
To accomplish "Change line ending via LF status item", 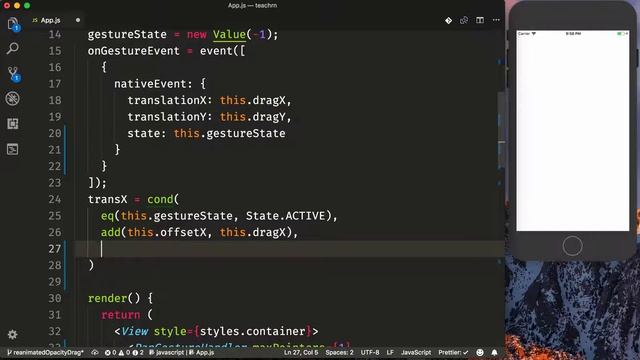I will pyautogui.click(x=390, y=352).
